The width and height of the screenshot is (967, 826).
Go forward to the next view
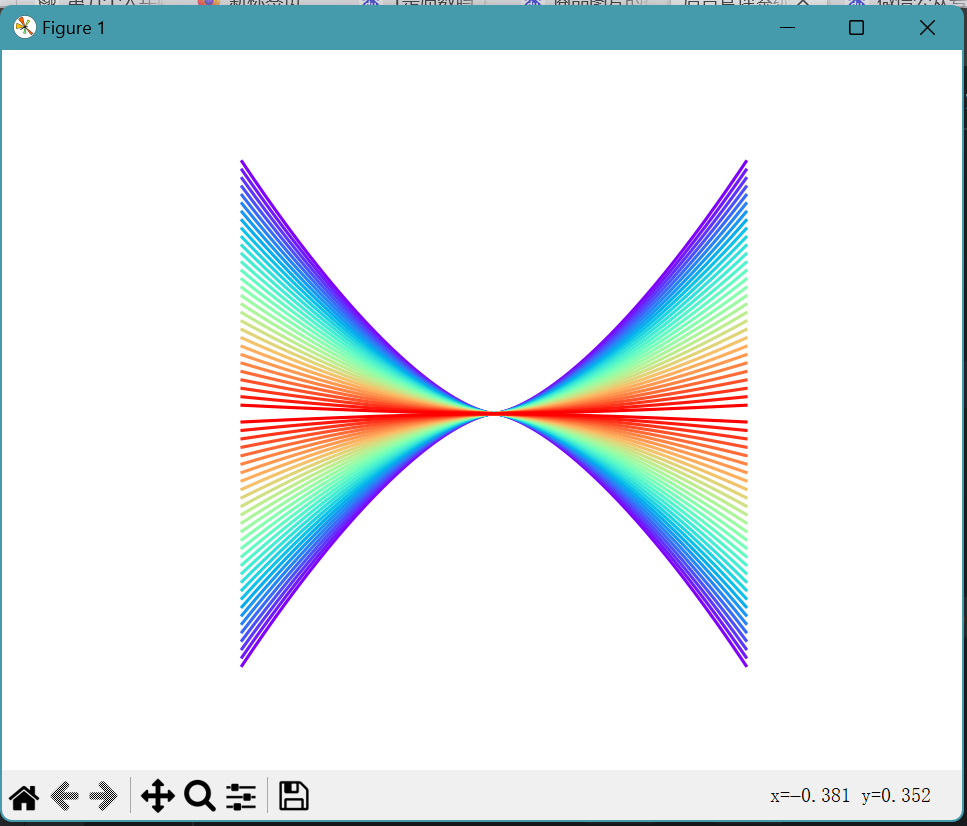tap(104, 797)
